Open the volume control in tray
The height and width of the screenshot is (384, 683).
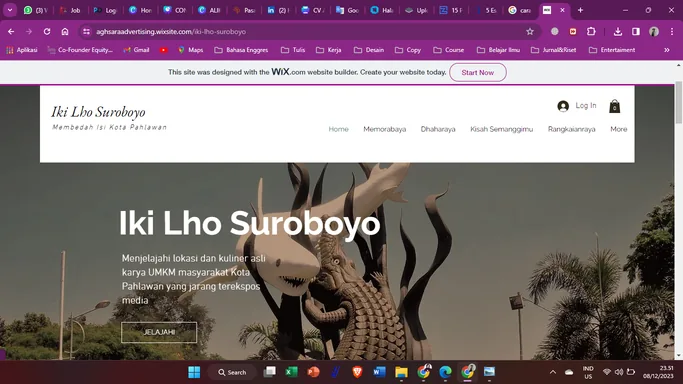[619, 372]
